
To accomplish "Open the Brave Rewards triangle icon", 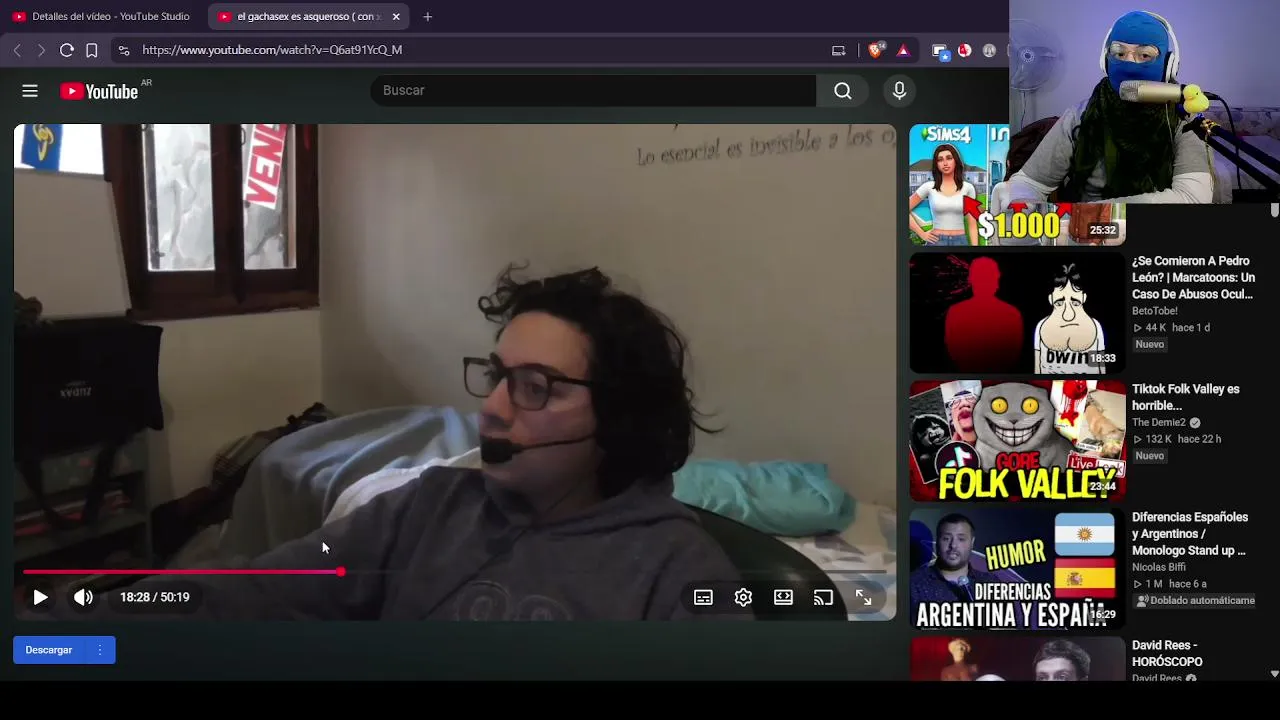I will [903, 50].
